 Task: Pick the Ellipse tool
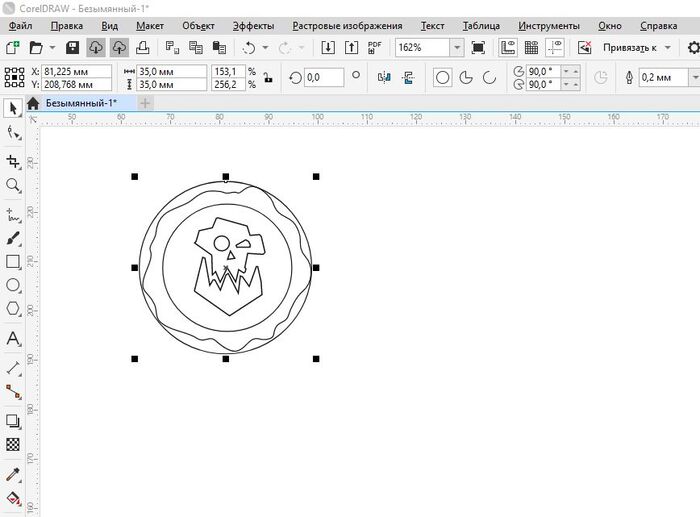(x=14, y=286)
